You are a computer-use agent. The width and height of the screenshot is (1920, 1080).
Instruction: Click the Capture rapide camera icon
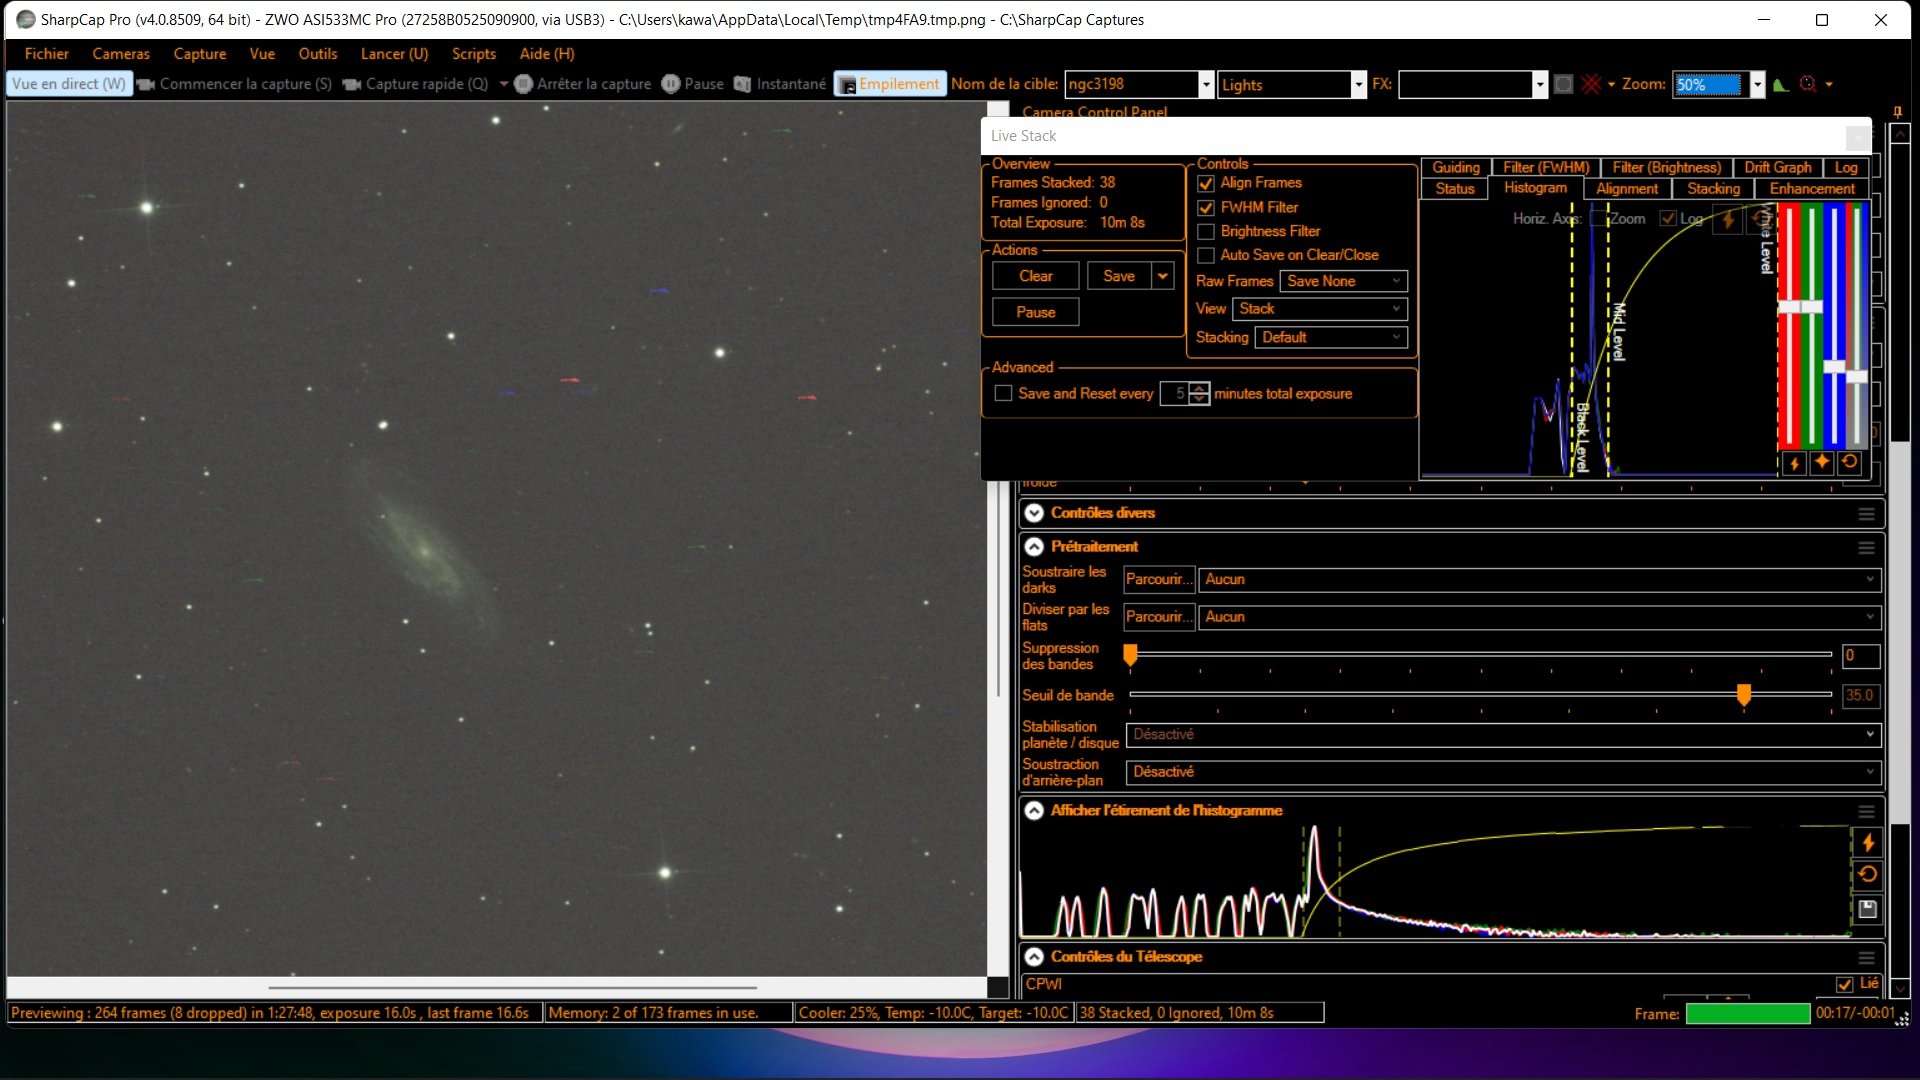point(351,84)
